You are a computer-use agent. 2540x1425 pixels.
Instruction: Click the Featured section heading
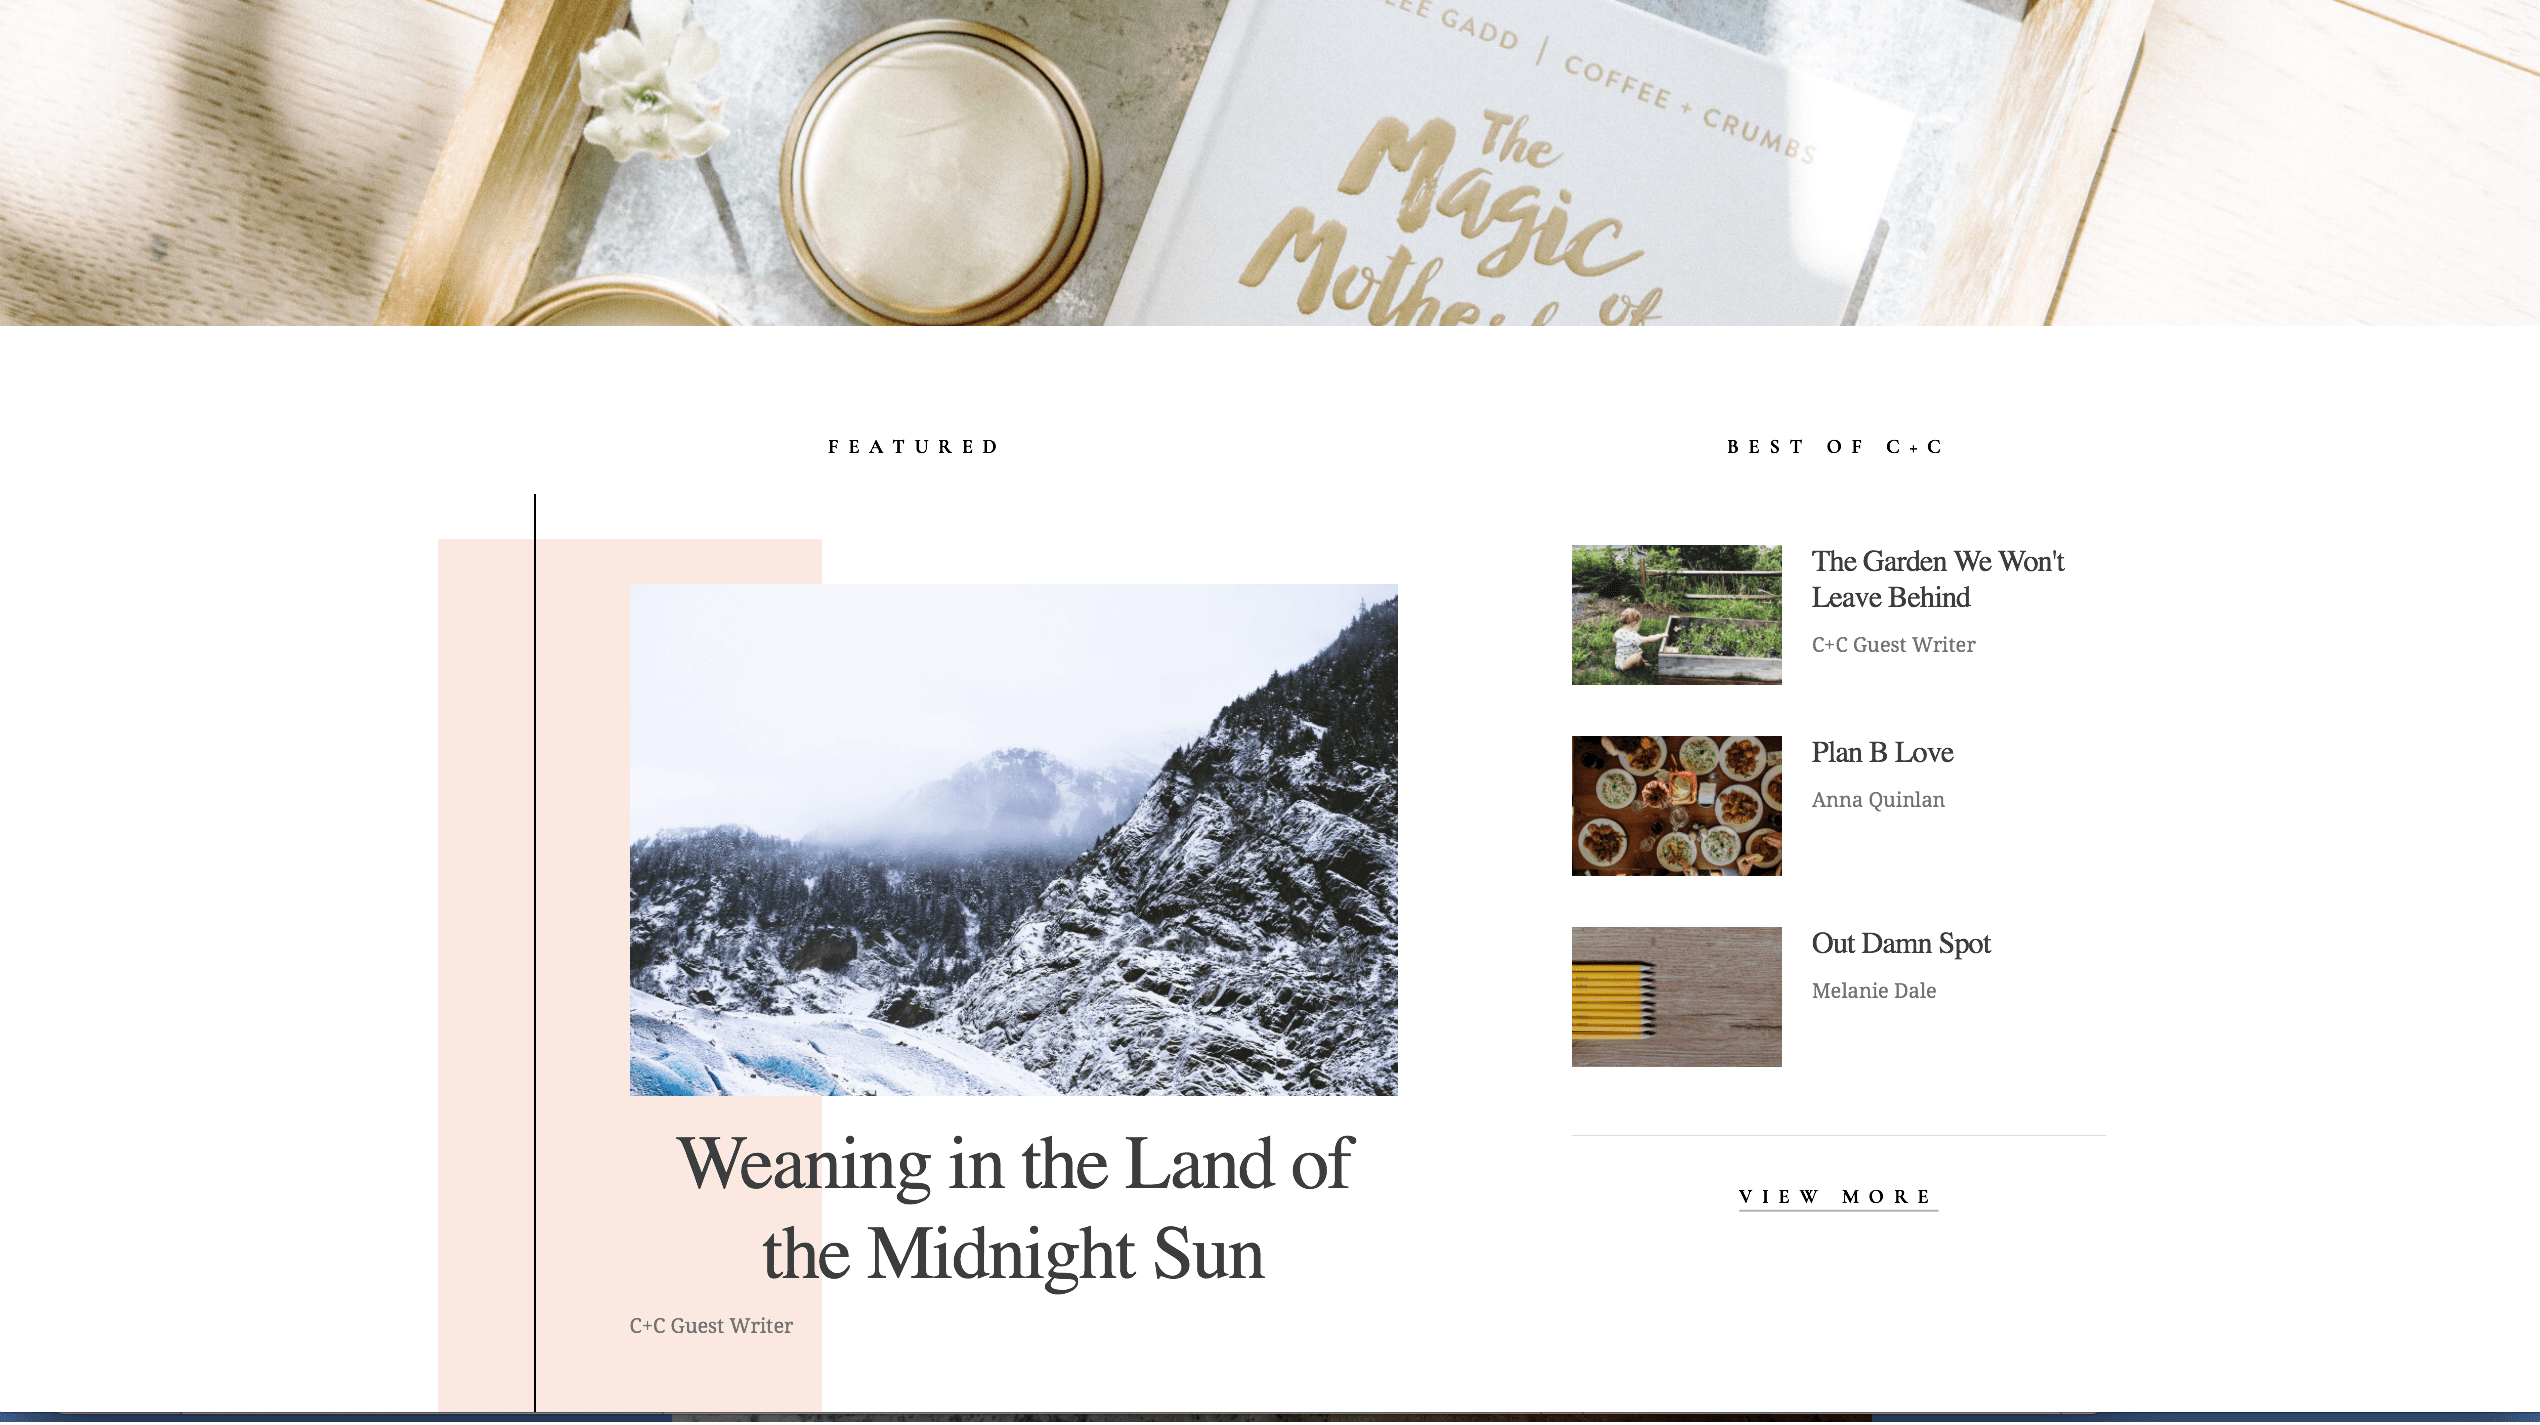[x=913, y=447]
